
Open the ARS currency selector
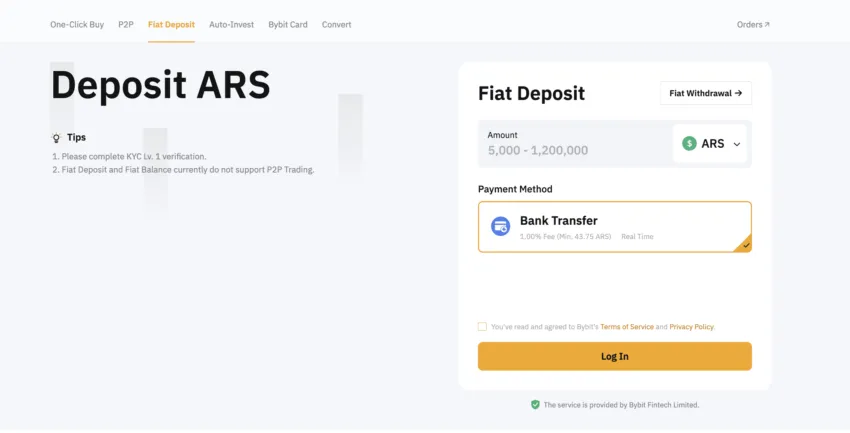(x=710, y=144)
